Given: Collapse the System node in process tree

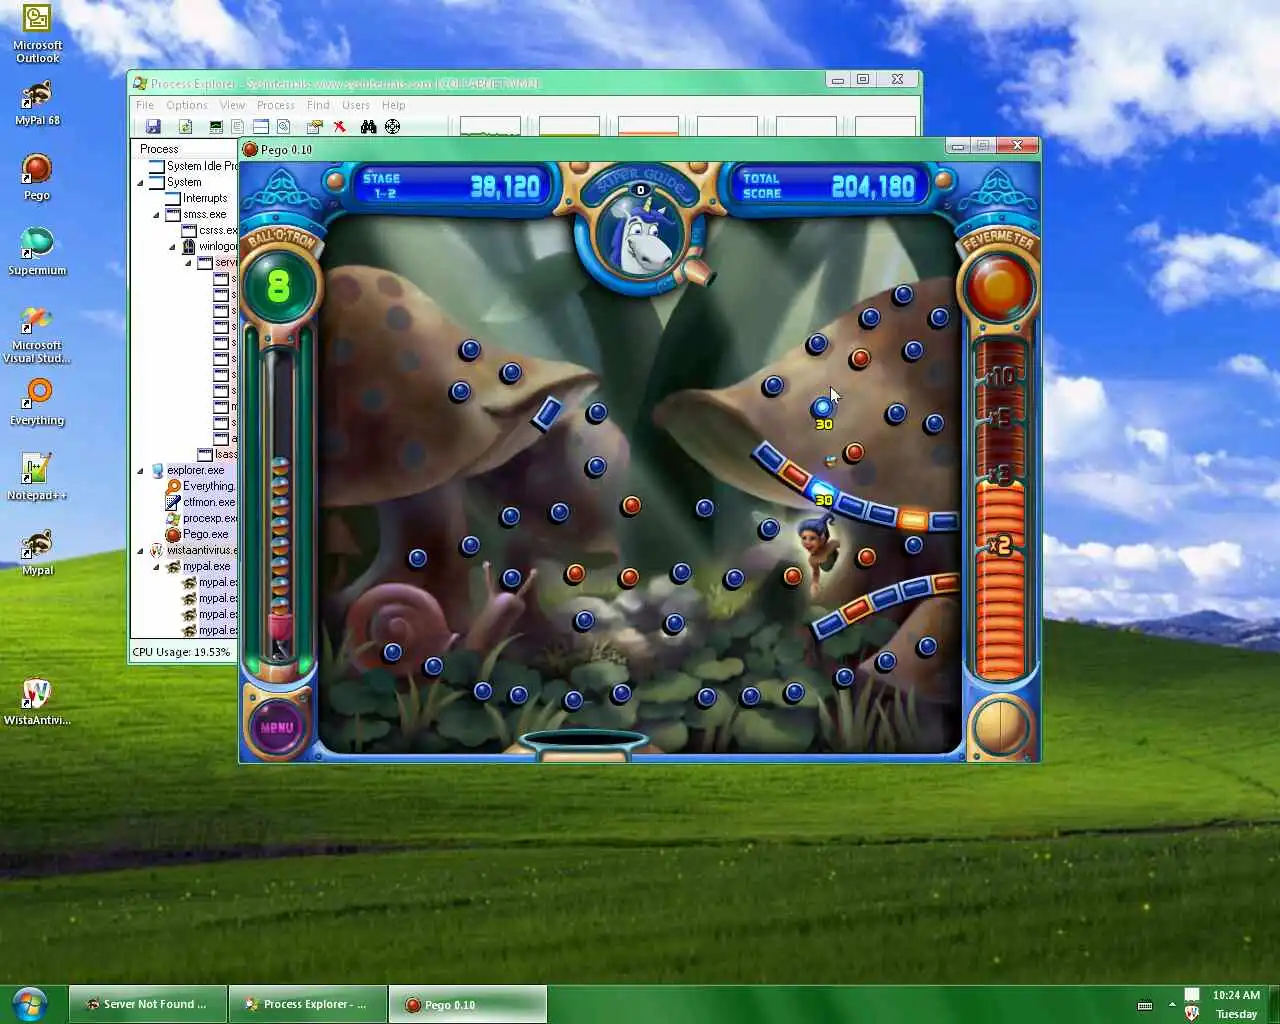Looking at the screenshot, I should (140, 182).
